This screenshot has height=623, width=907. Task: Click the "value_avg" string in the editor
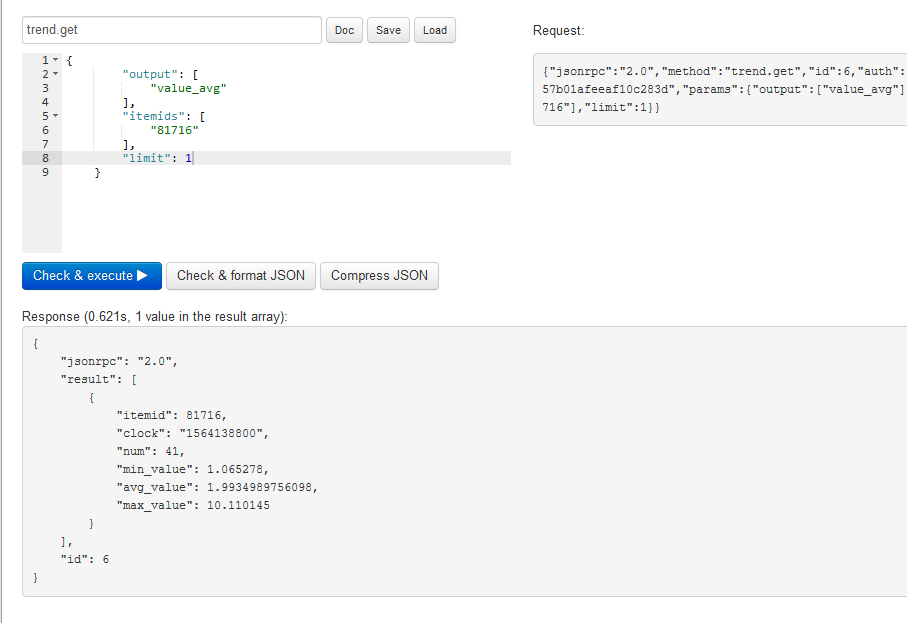(x=188, y=88)
